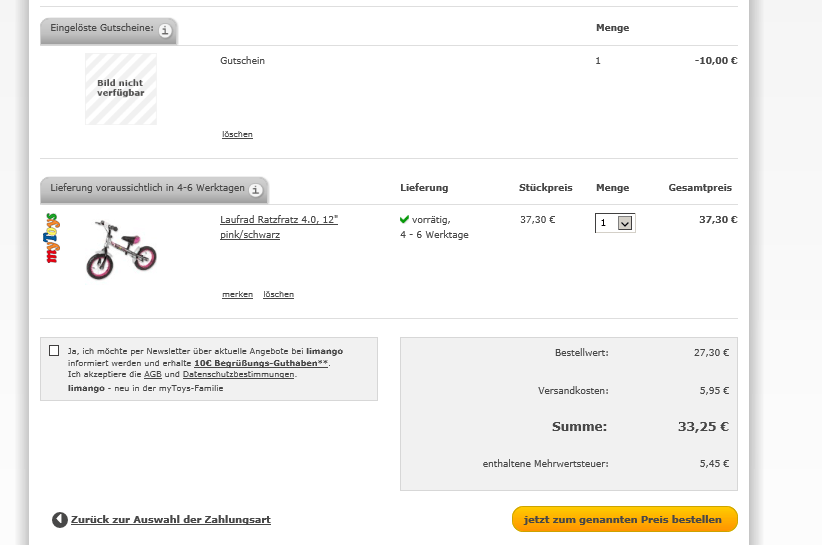Delete the Laufrad item via löschen

pos(278,294)
